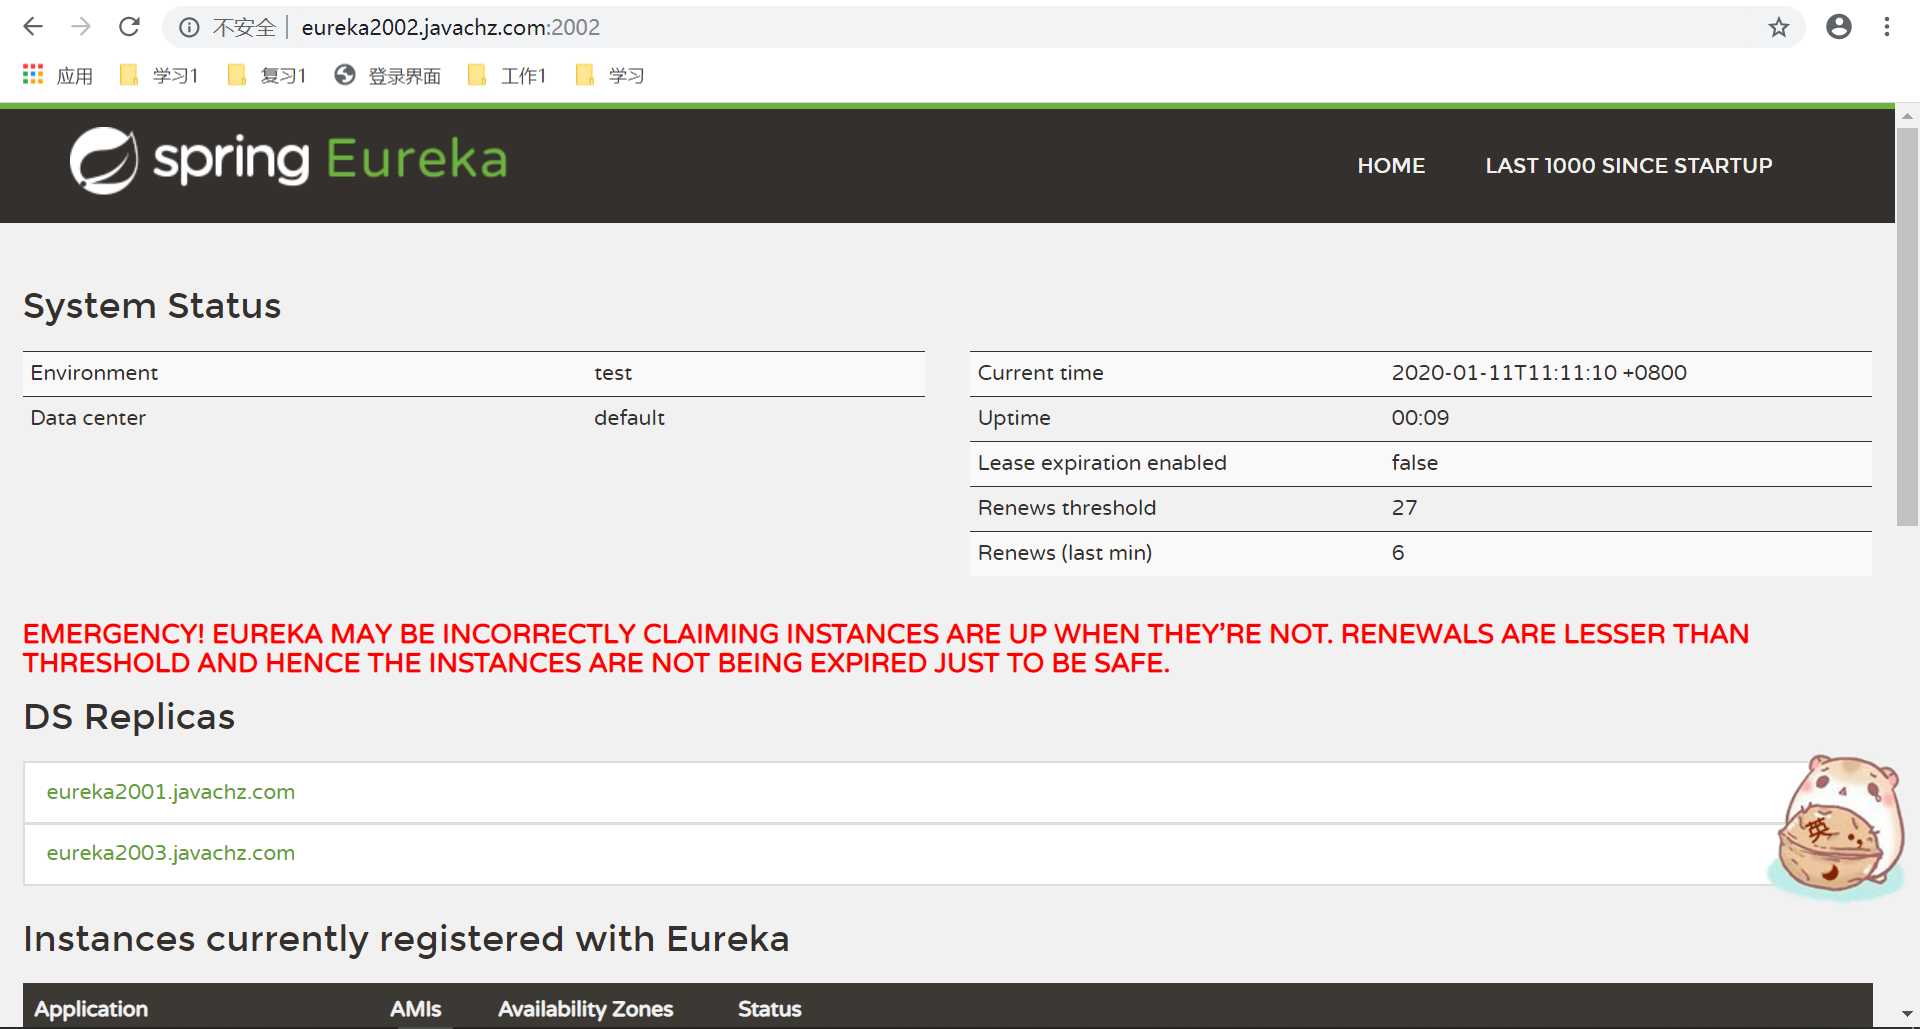Click the Data center value default
1920x1029 pixels.
pyautogui.click(x=629, y=418)
